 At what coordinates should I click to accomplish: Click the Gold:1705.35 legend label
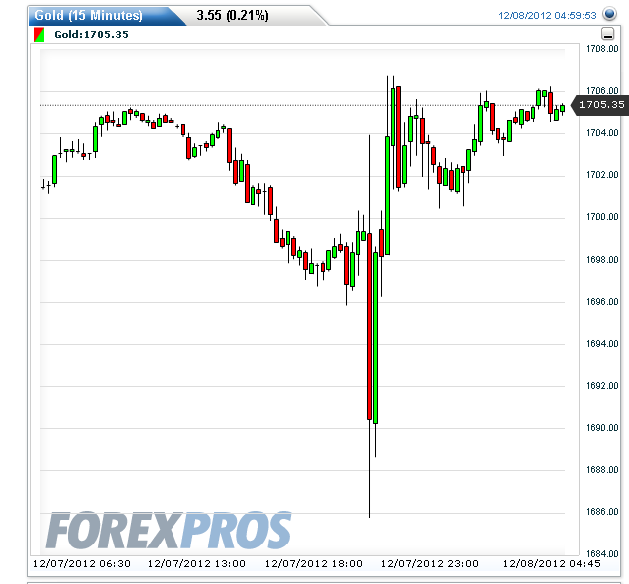[x=91, y=34]
